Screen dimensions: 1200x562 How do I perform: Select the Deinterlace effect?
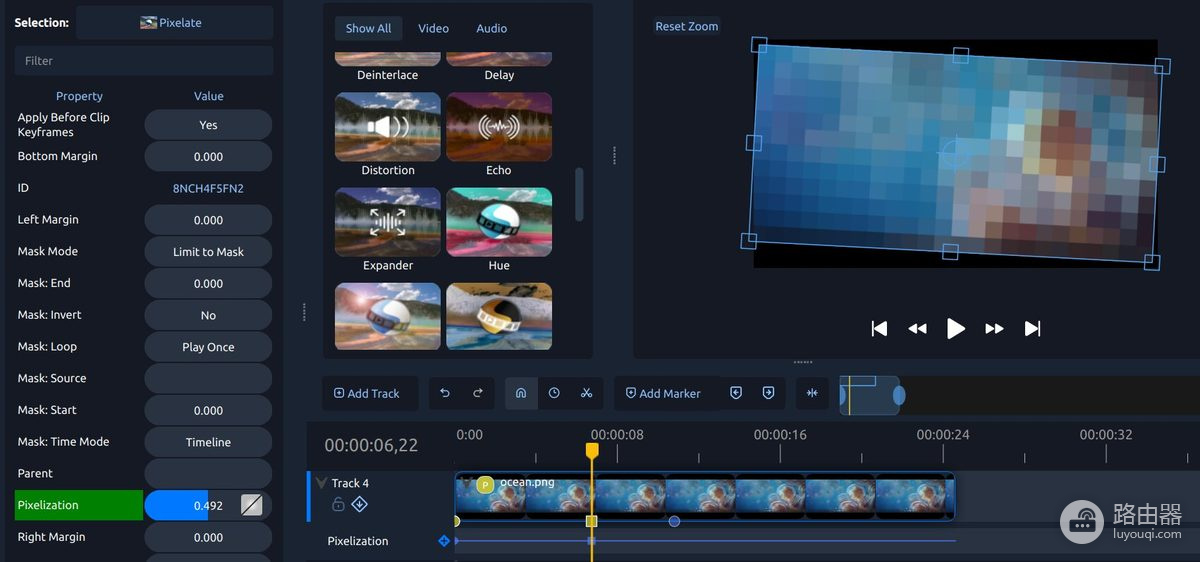coord(388,67)
